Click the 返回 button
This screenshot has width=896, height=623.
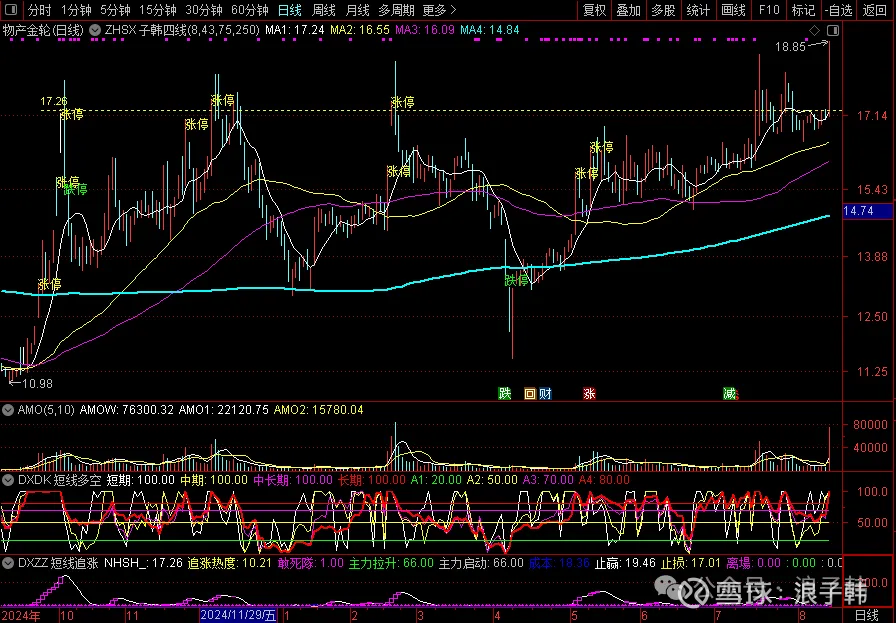875,10
